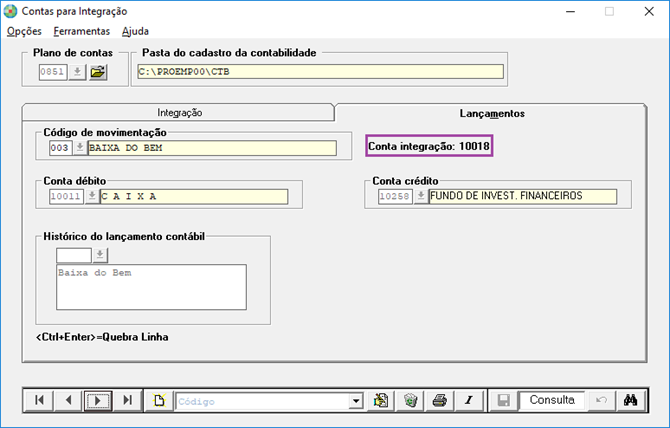Click the FUNDO DE INVEST. FINANCEIROS field

523,196
